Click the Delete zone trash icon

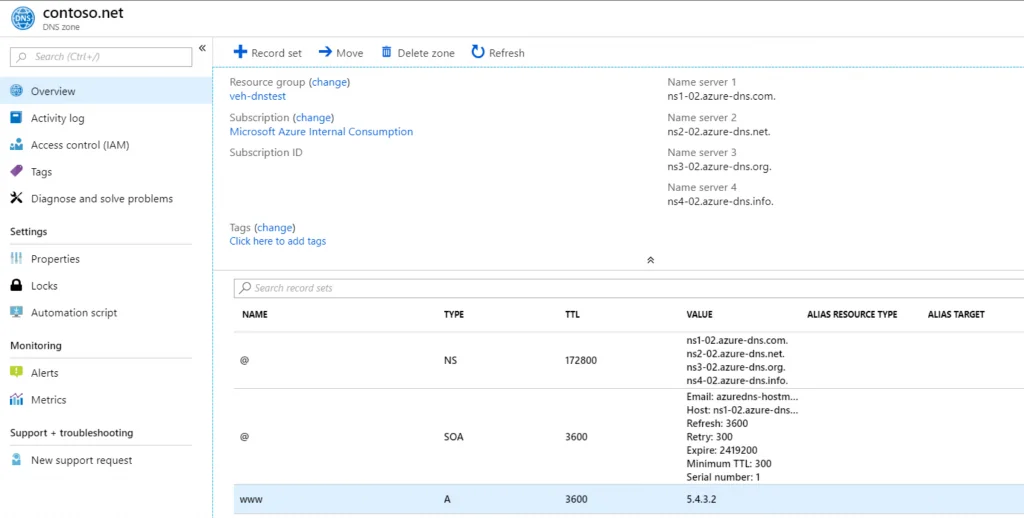387,52
